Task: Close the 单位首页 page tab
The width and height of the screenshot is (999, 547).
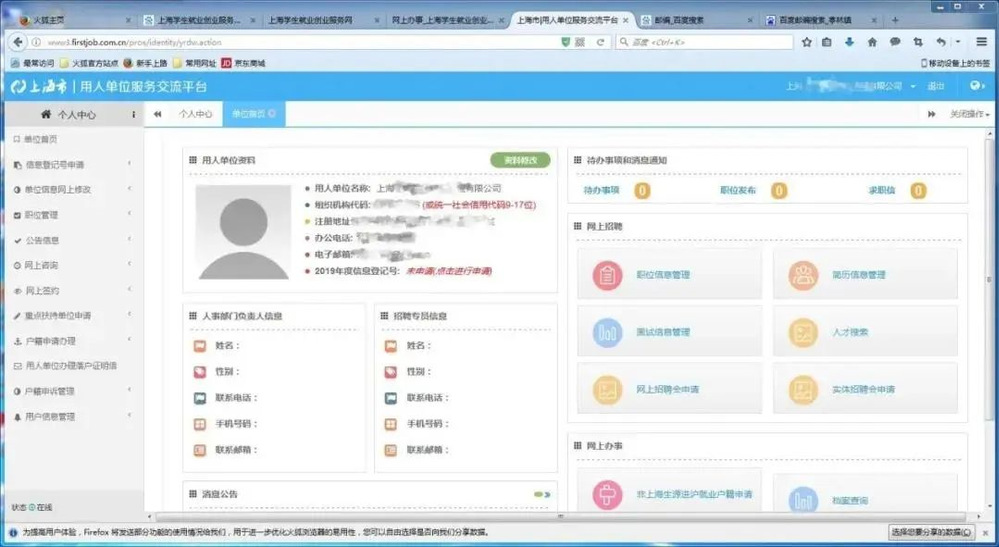Action: [272, 114]
